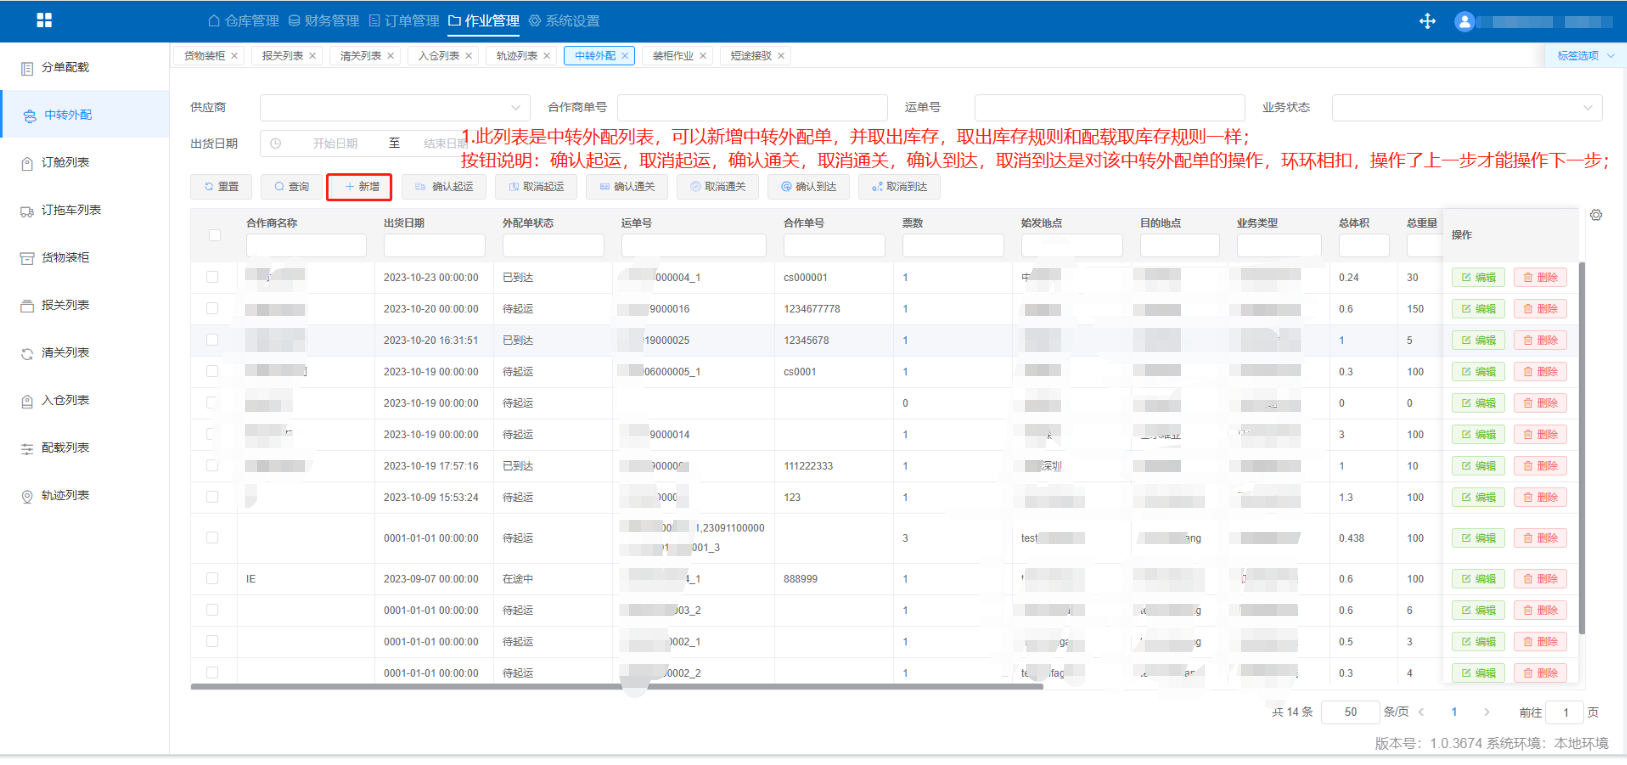
Task: Click the 新增 button
Action: pos(359,187)
